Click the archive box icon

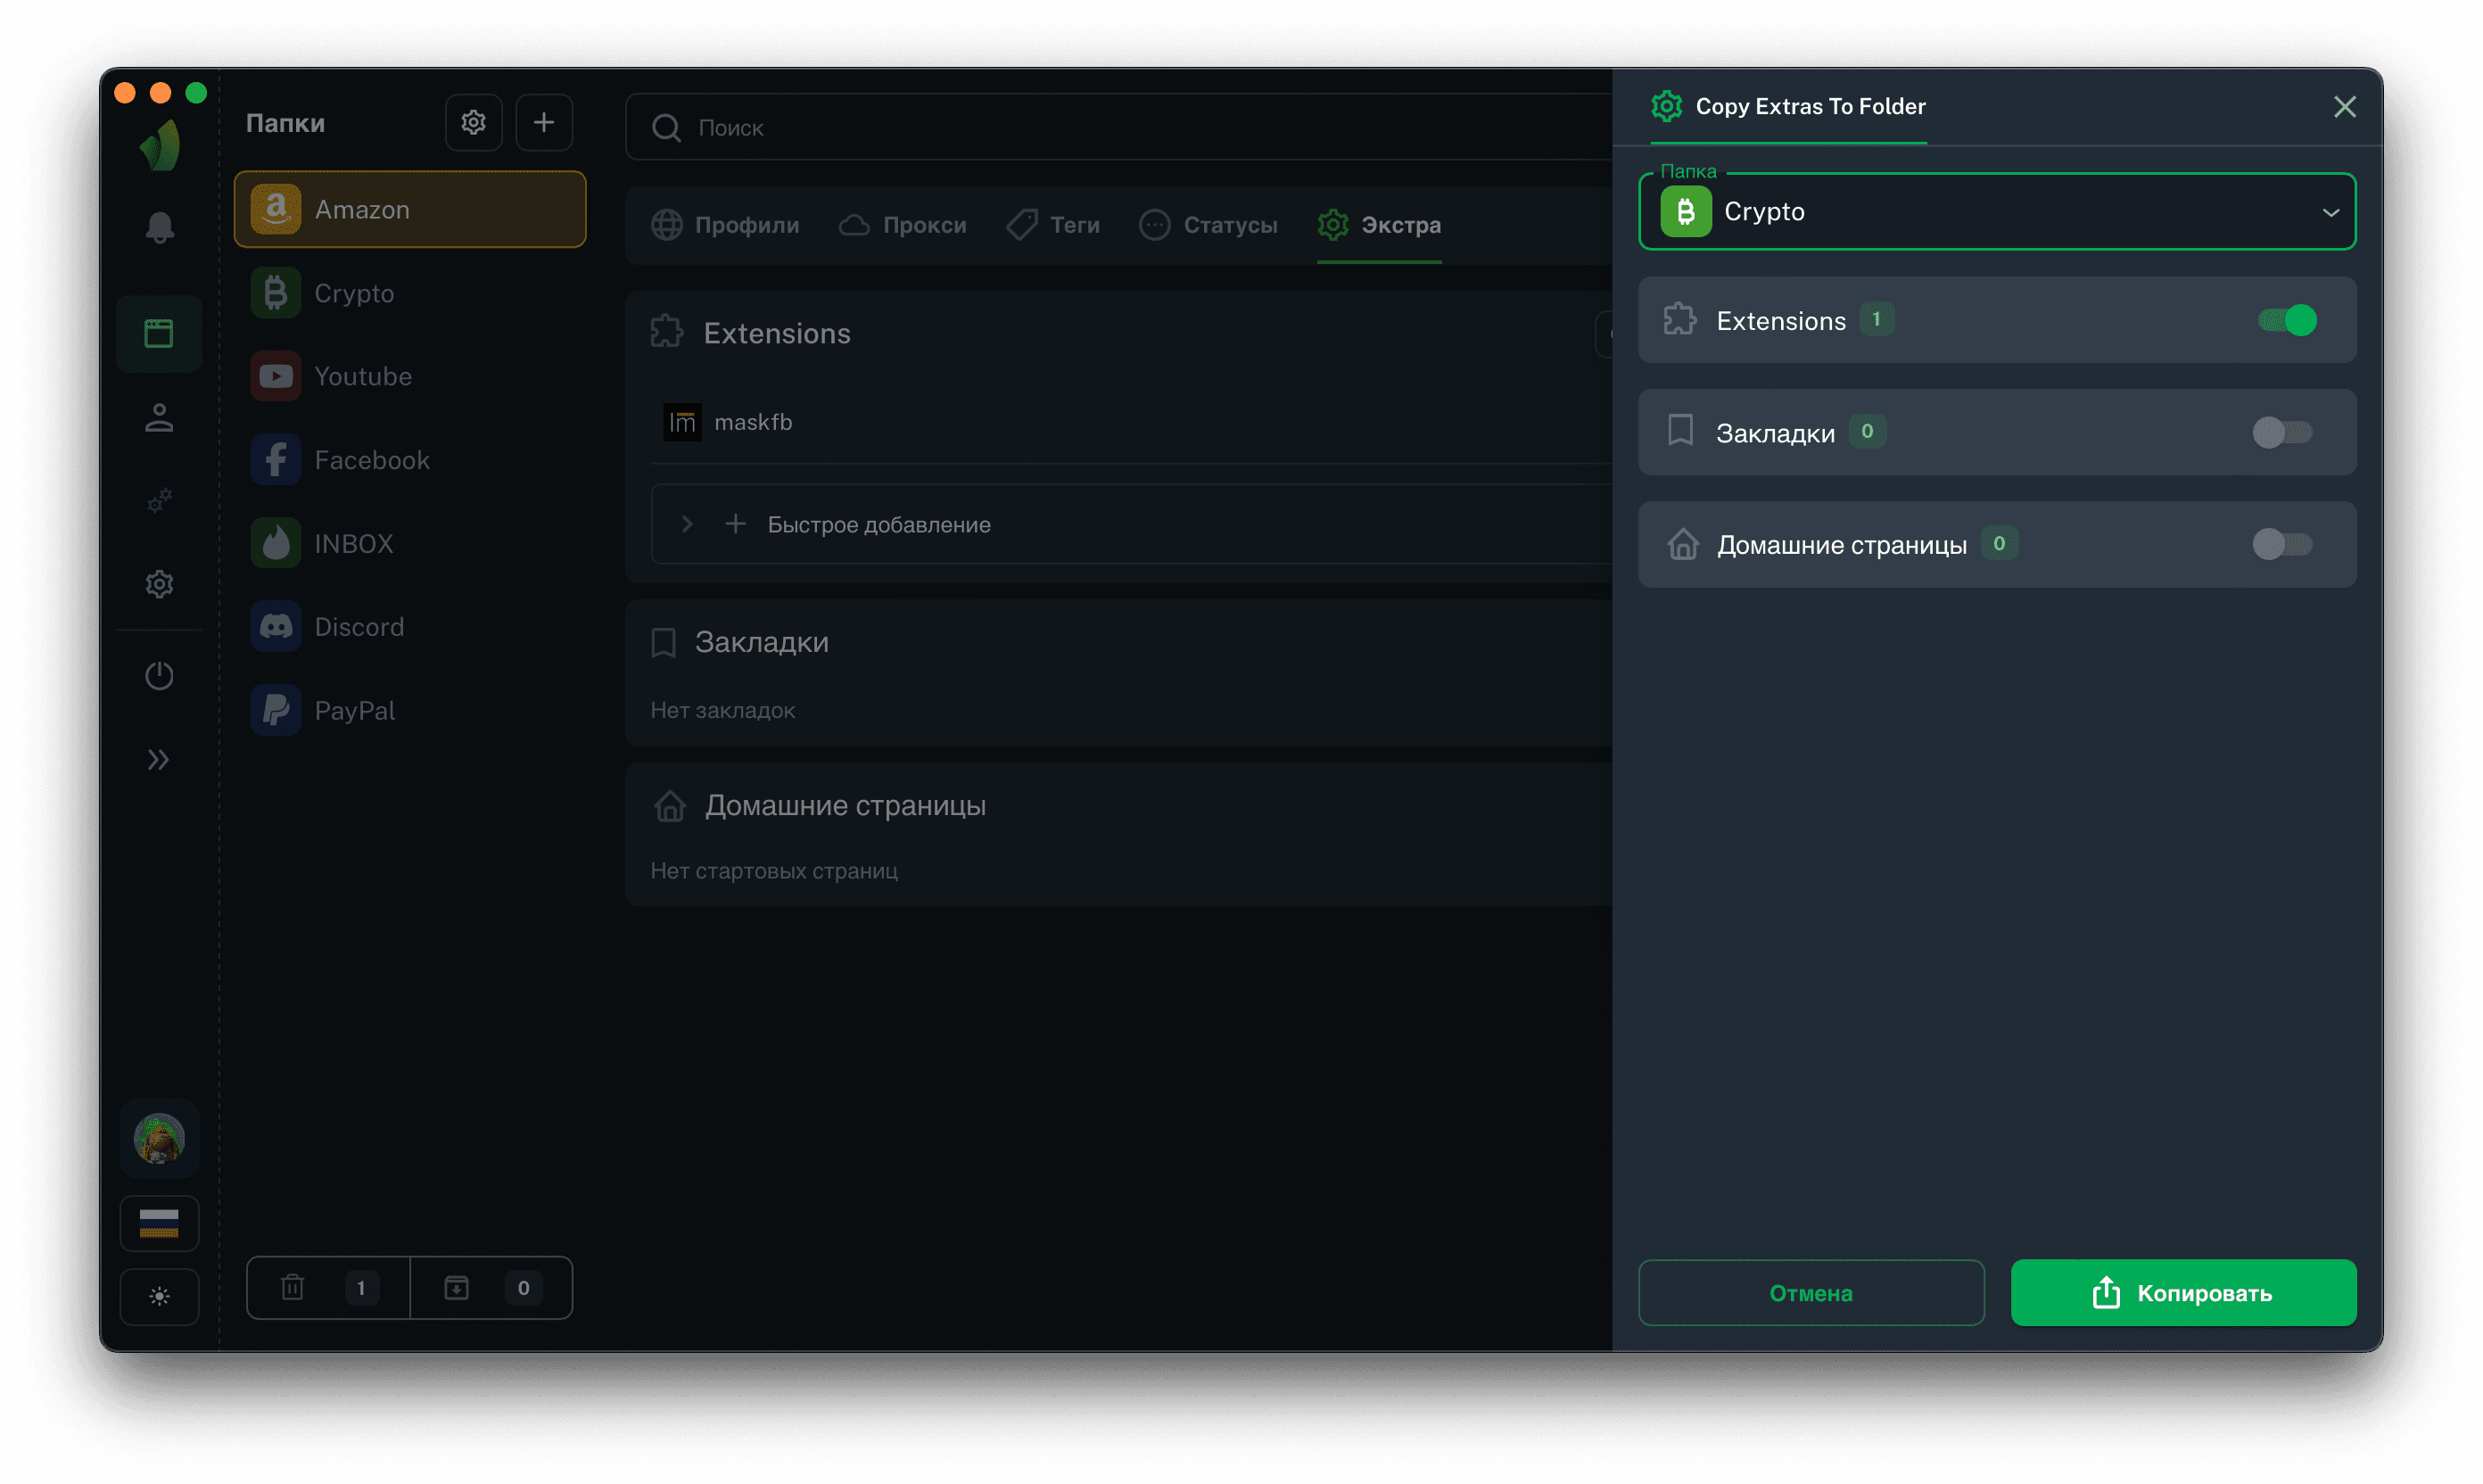point(457,1287)
